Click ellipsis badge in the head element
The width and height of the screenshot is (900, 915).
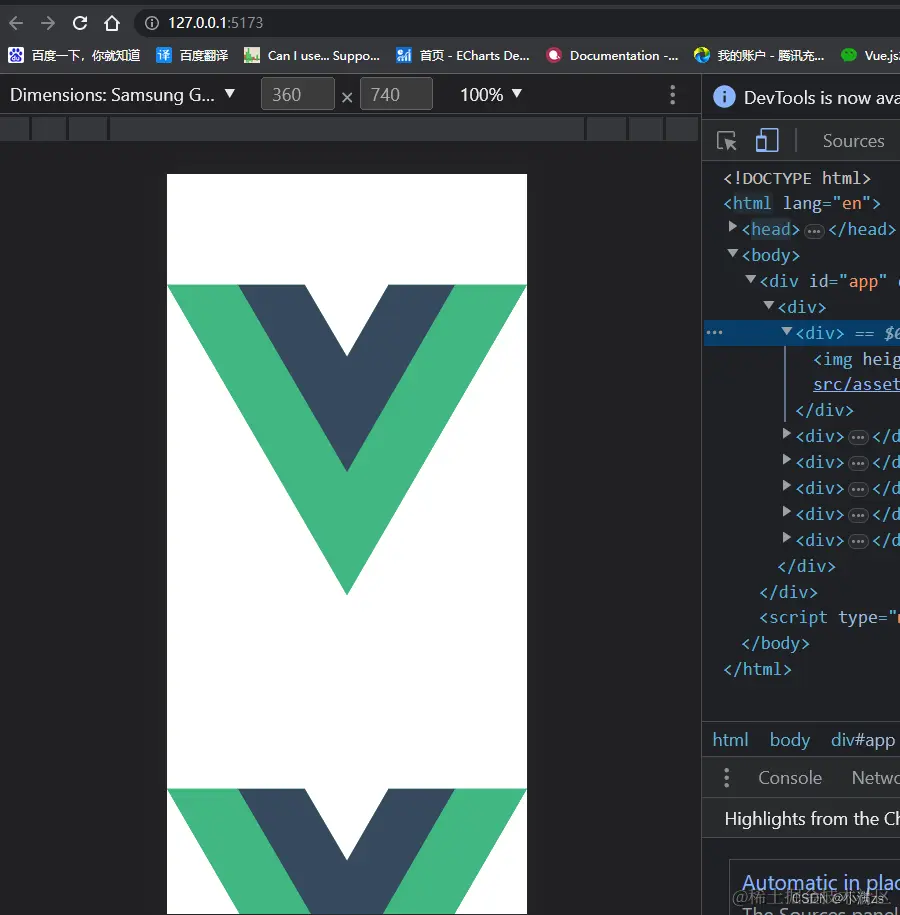814,231
